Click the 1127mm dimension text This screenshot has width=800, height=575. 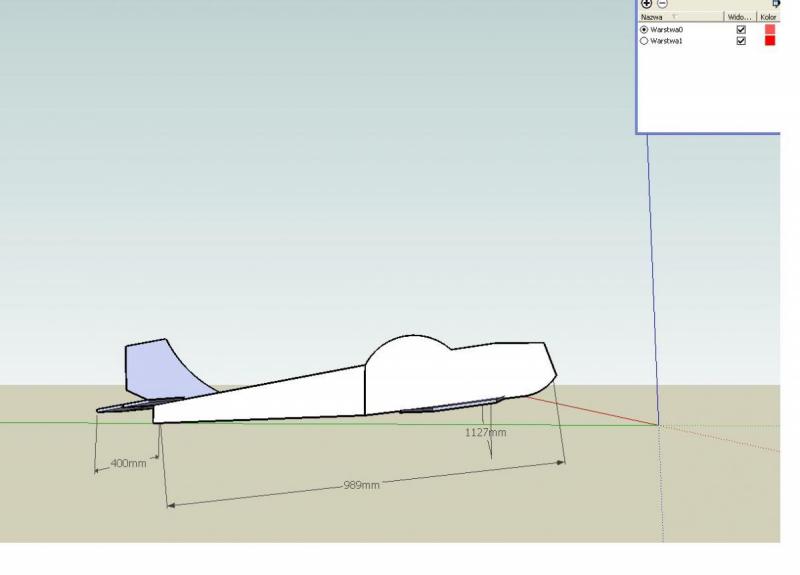tap(485, 433)
